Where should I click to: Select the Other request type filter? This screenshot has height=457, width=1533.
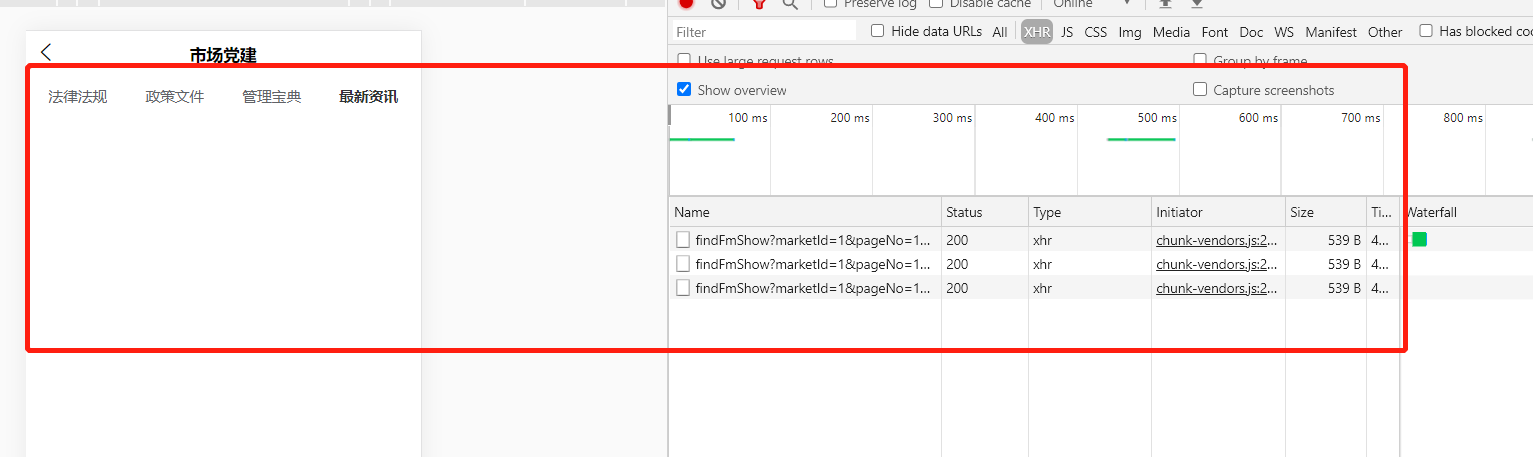point(1385,32)
